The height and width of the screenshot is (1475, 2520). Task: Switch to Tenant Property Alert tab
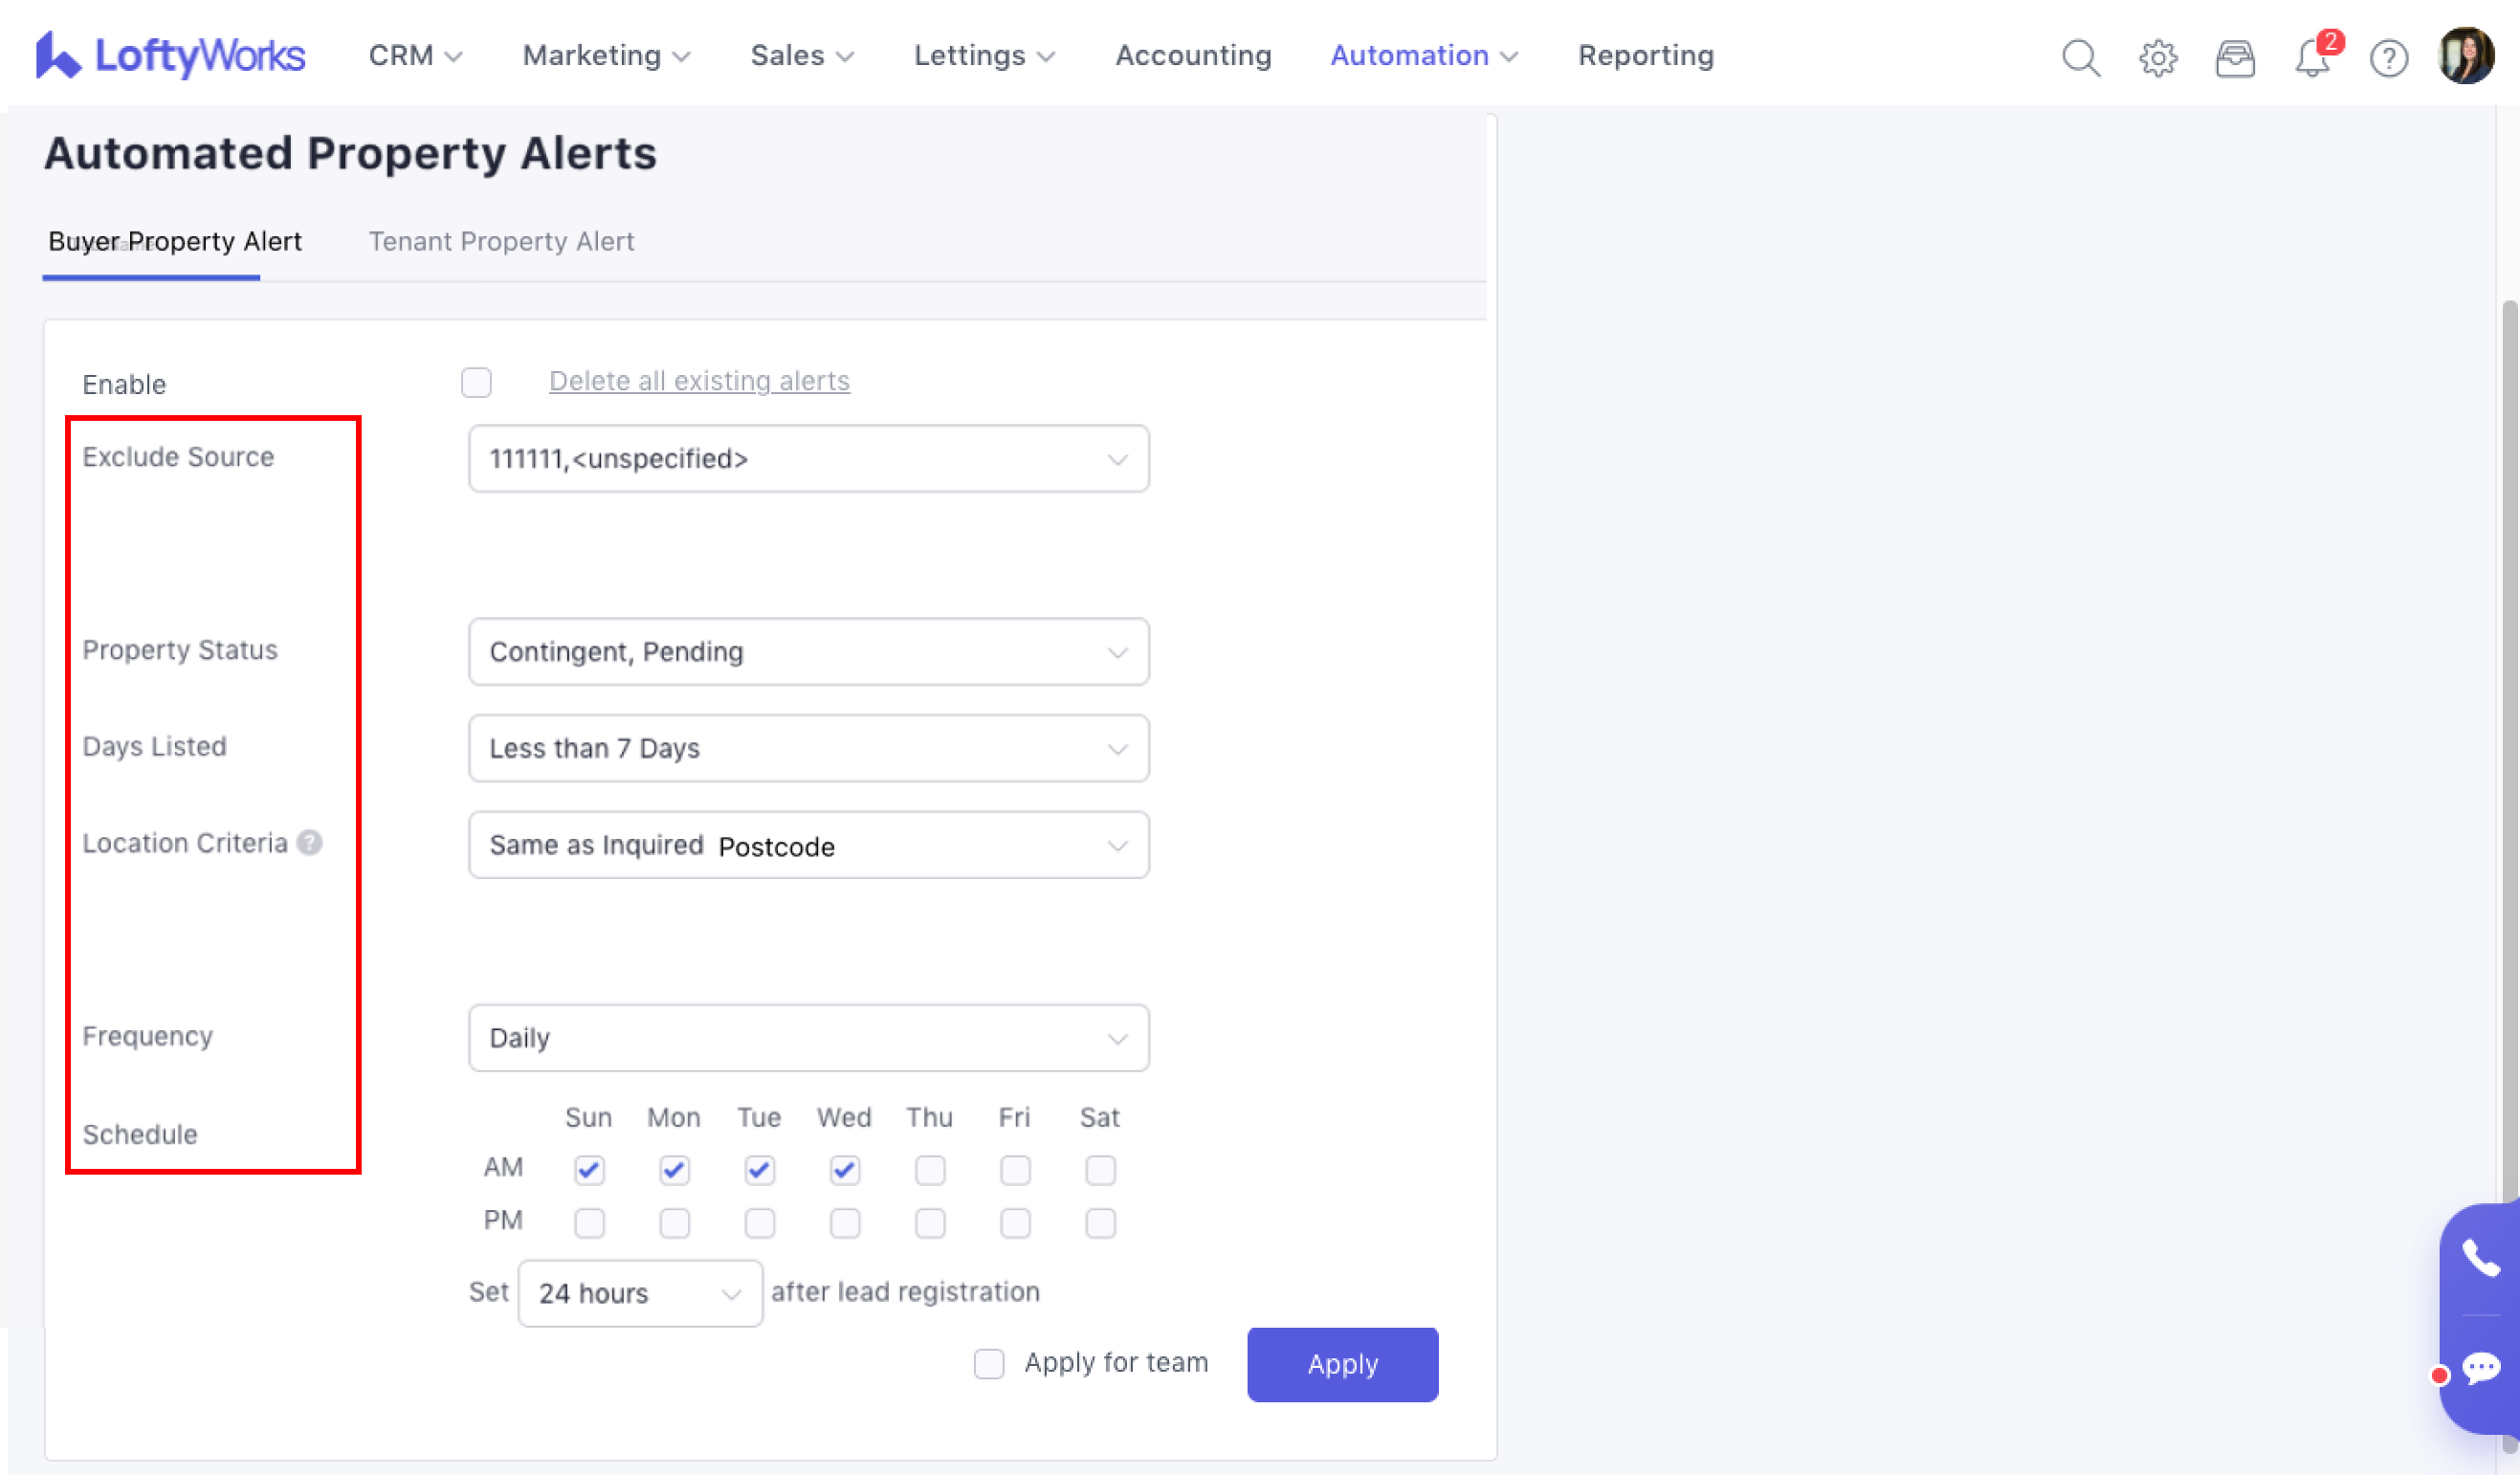coord(501,241)
